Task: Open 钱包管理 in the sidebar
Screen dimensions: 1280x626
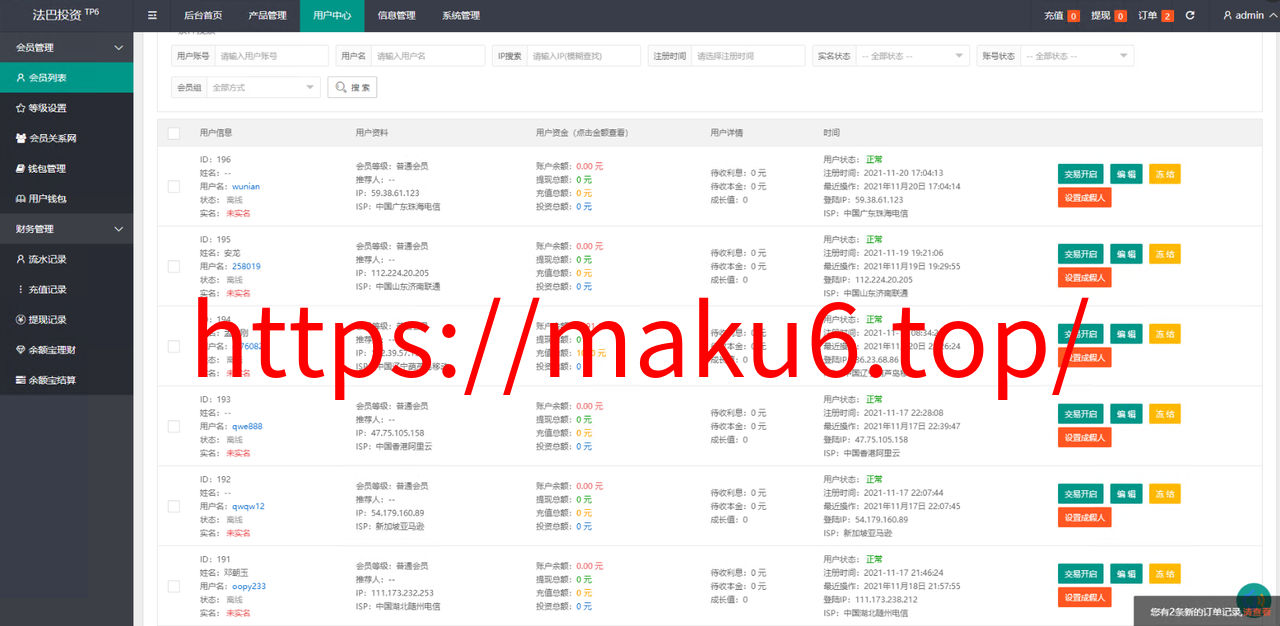Action: 66,168
